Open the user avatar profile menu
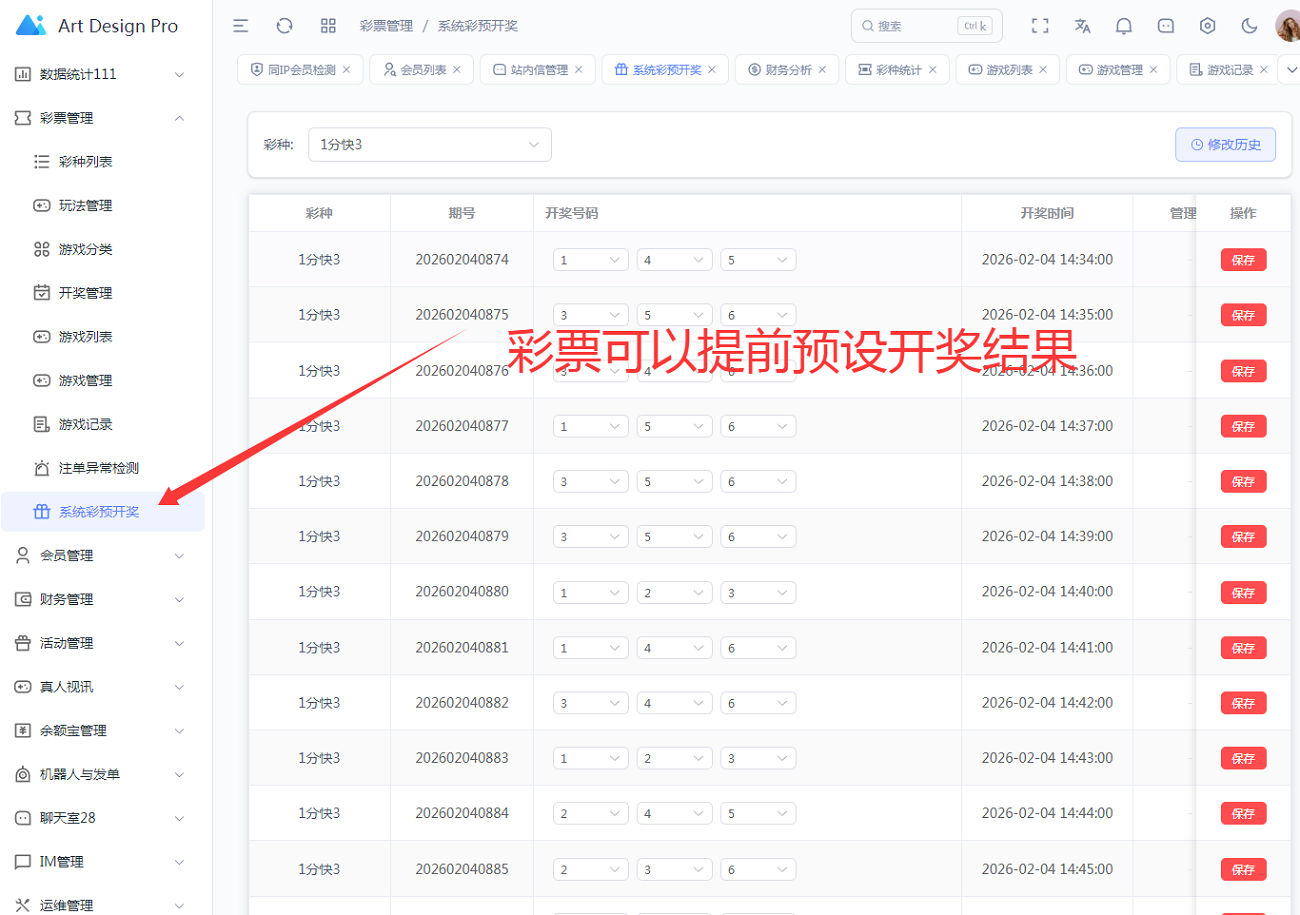The width and height of the screenshot is (1300, 915). pyautogui.click(x=1287, y=26)
